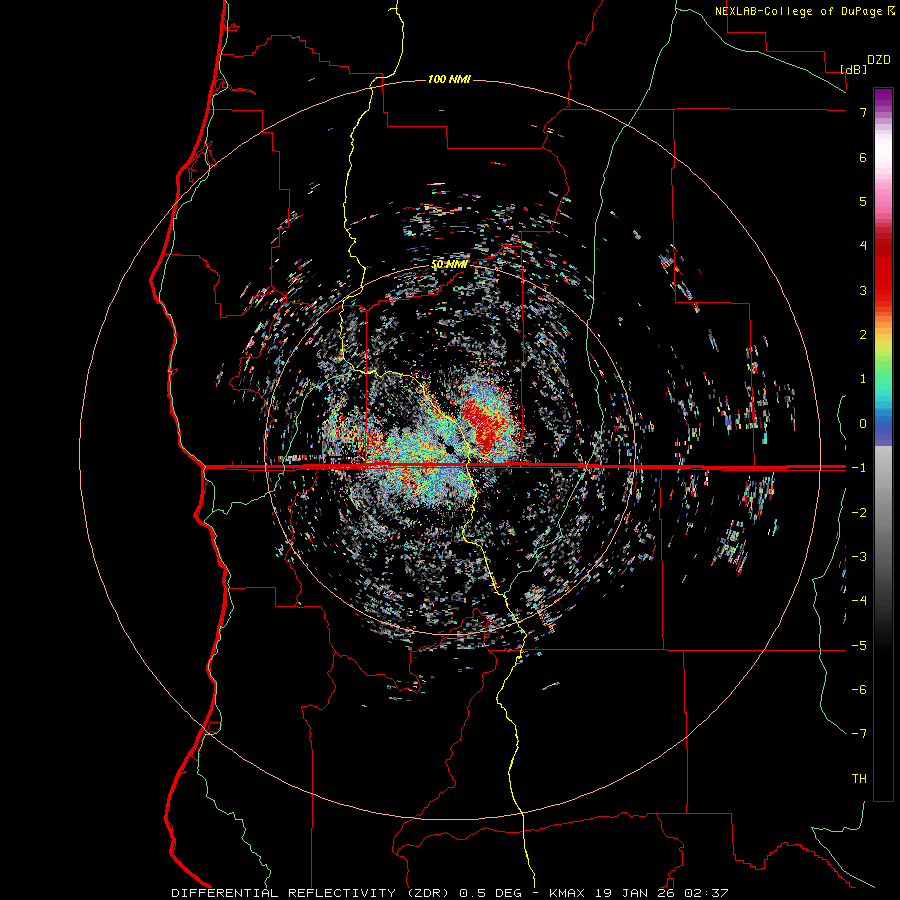The width and height of the screenshot is (900, 900).
Task: Click the 3 value on color scale
Action: (x=863, y=290)
